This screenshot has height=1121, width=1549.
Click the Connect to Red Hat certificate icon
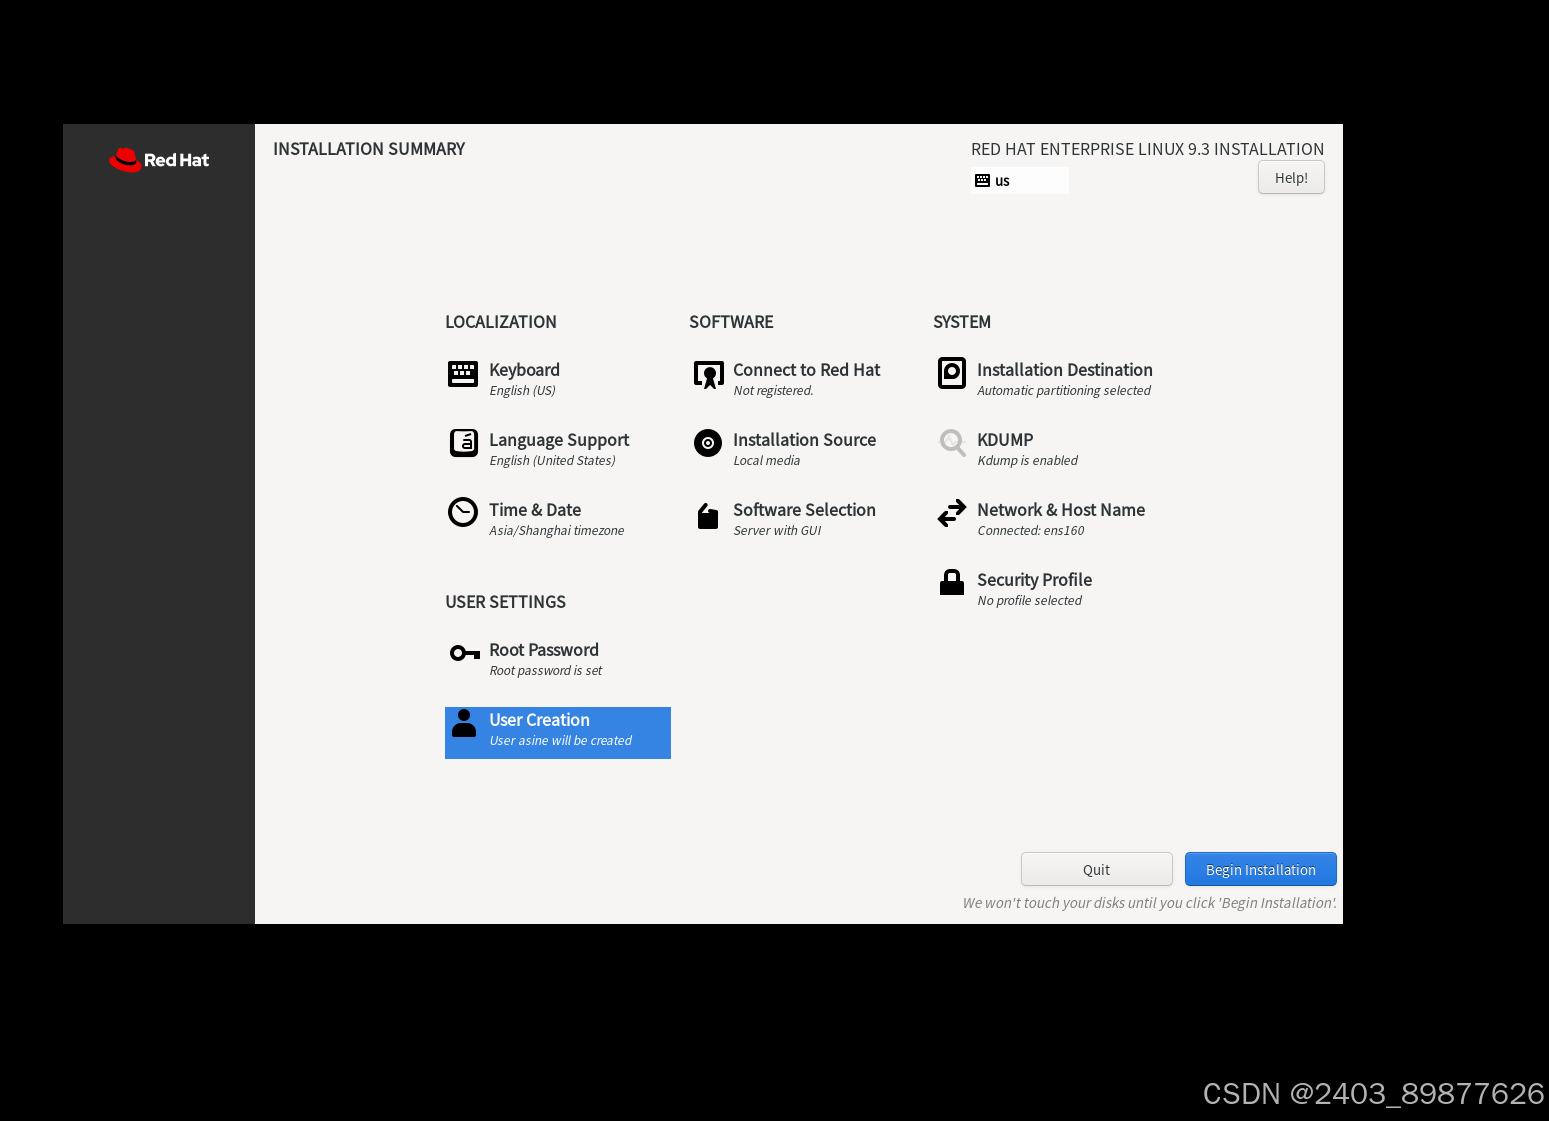(708, 374)
